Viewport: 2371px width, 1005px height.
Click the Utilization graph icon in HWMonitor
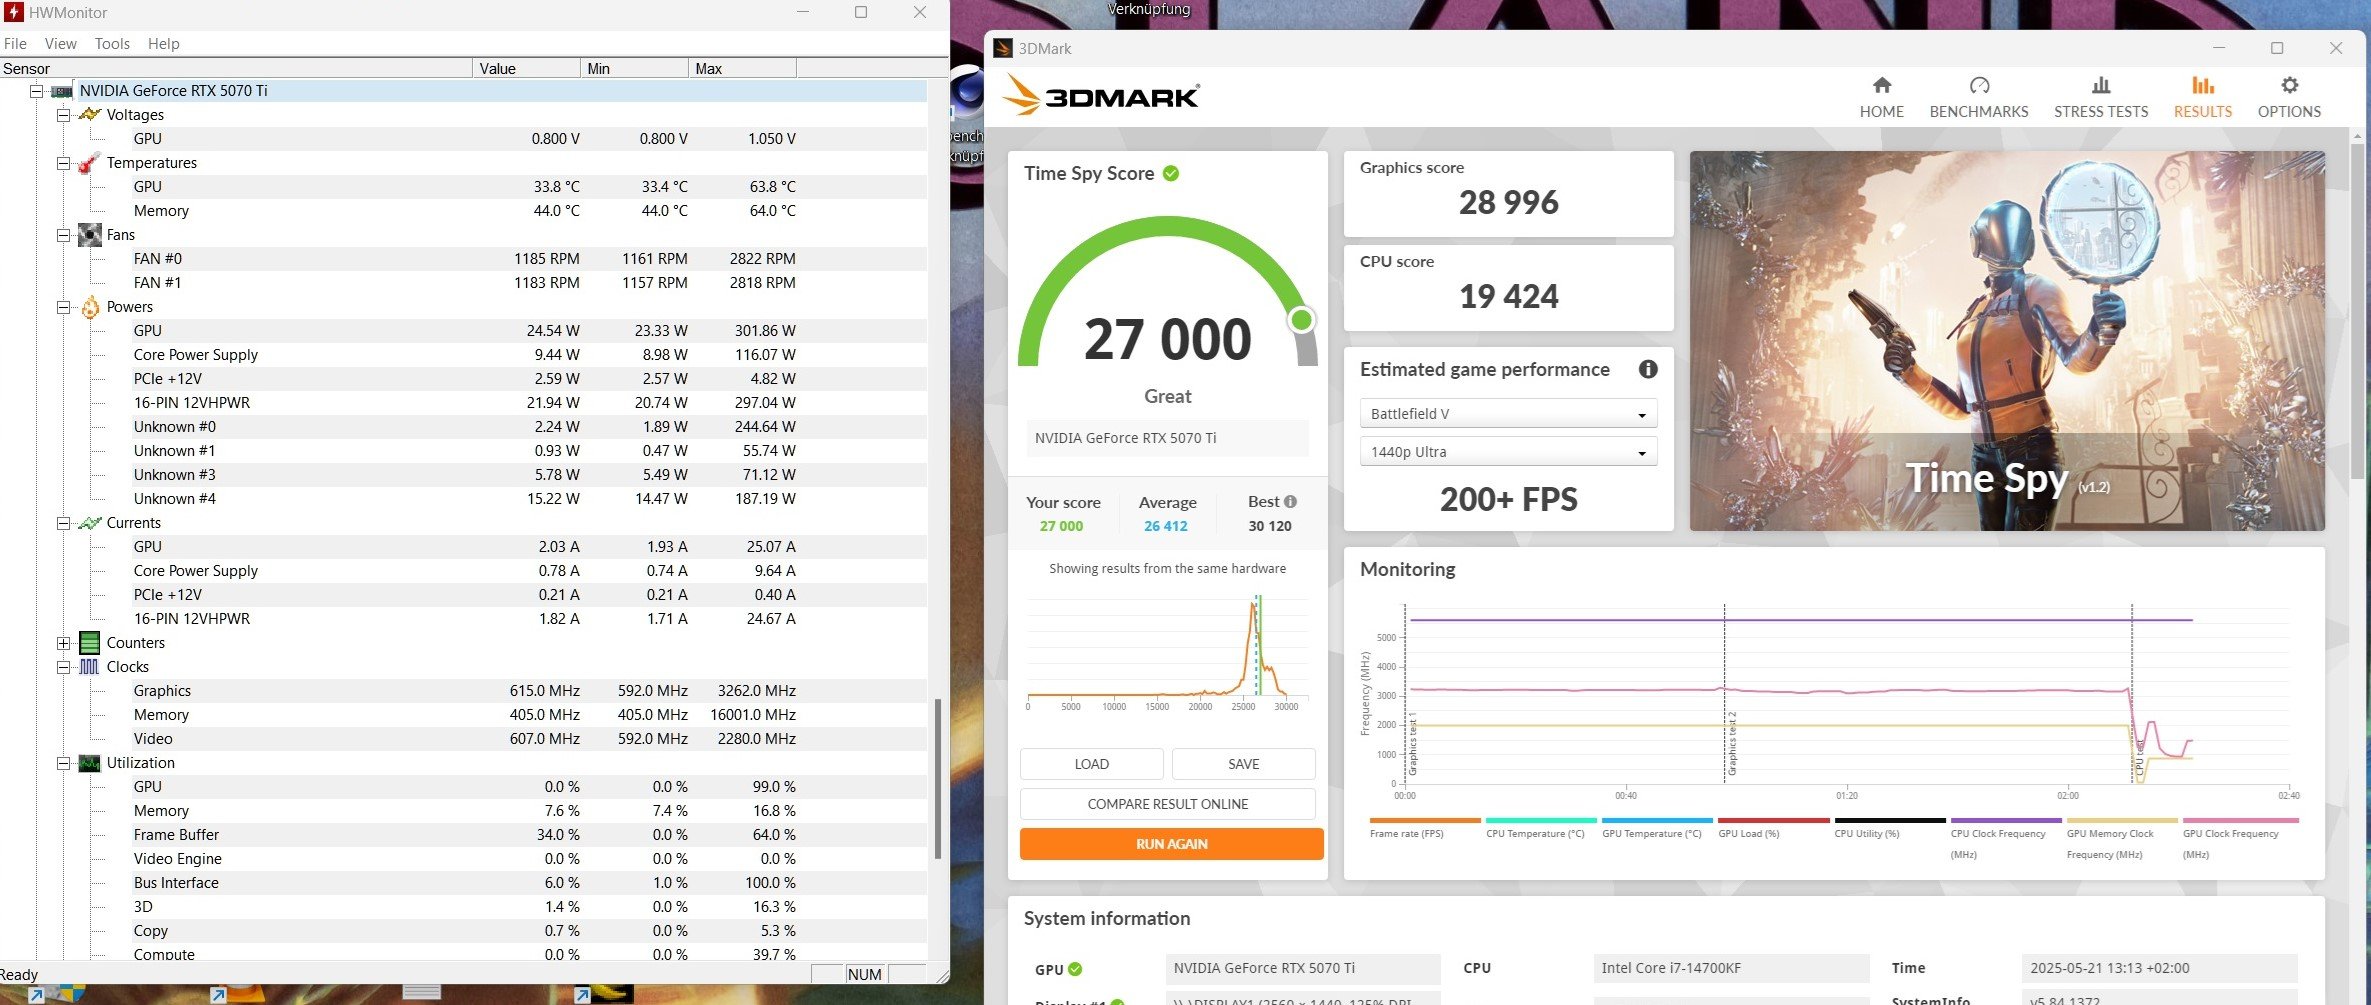(90, 763)
